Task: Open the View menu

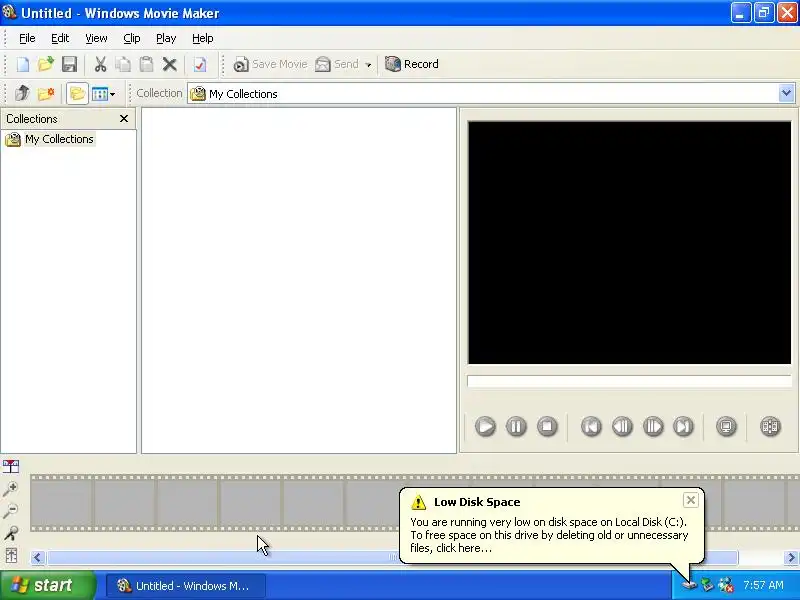Action: [x=96, y=38]
